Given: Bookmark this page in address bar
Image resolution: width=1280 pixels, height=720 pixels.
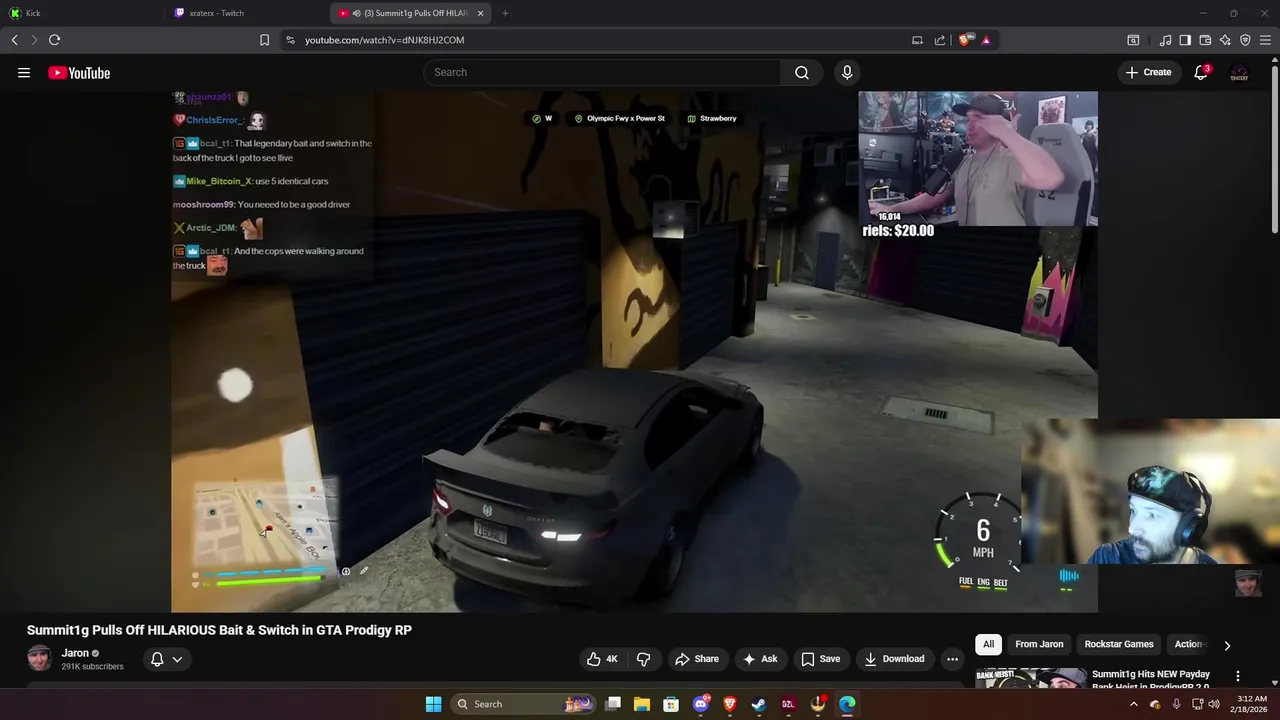Looking at the screenshot, I should (264, 40).
